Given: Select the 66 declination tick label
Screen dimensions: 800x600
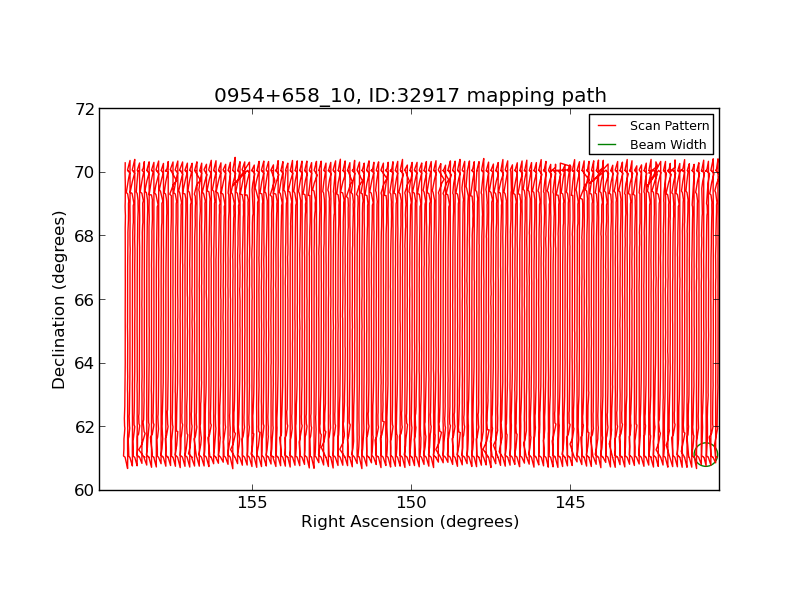Looking at the screenshot, I should [83, 300].
